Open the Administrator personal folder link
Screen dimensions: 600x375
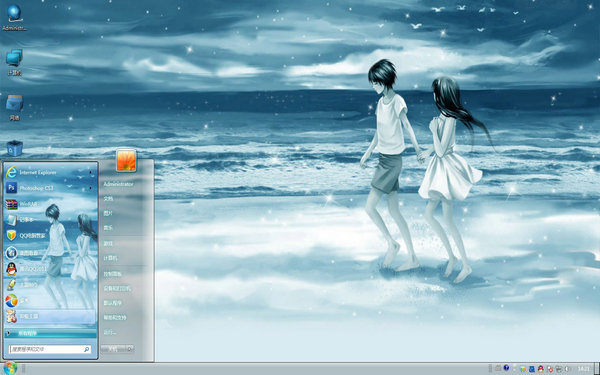pos(118,184)
